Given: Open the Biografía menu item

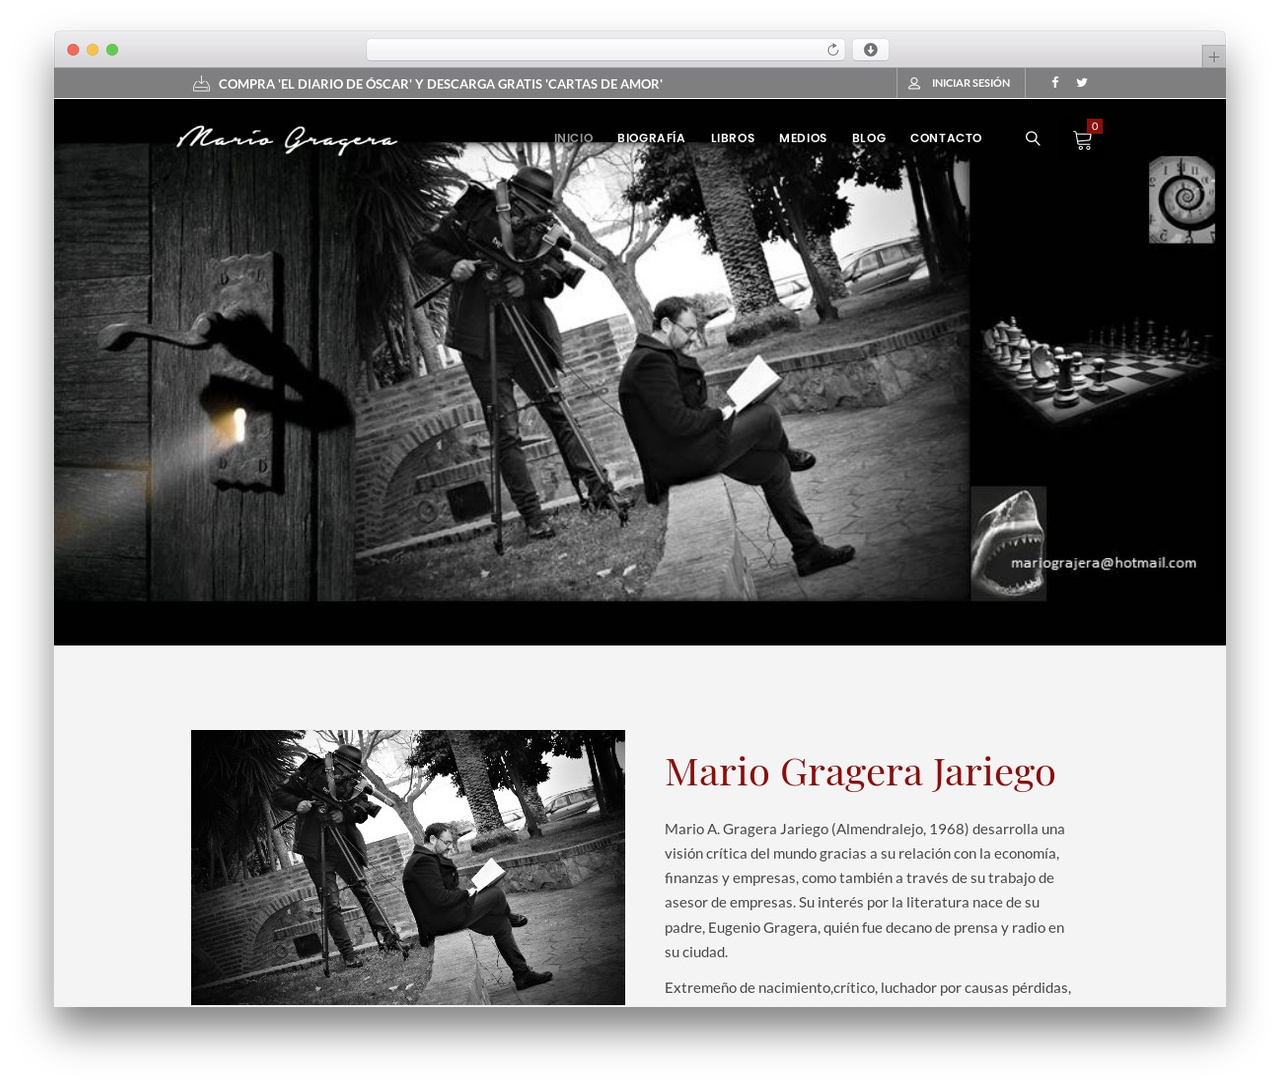Looking at the screenshot, I should pyautogui.click(x=651, y=138).
